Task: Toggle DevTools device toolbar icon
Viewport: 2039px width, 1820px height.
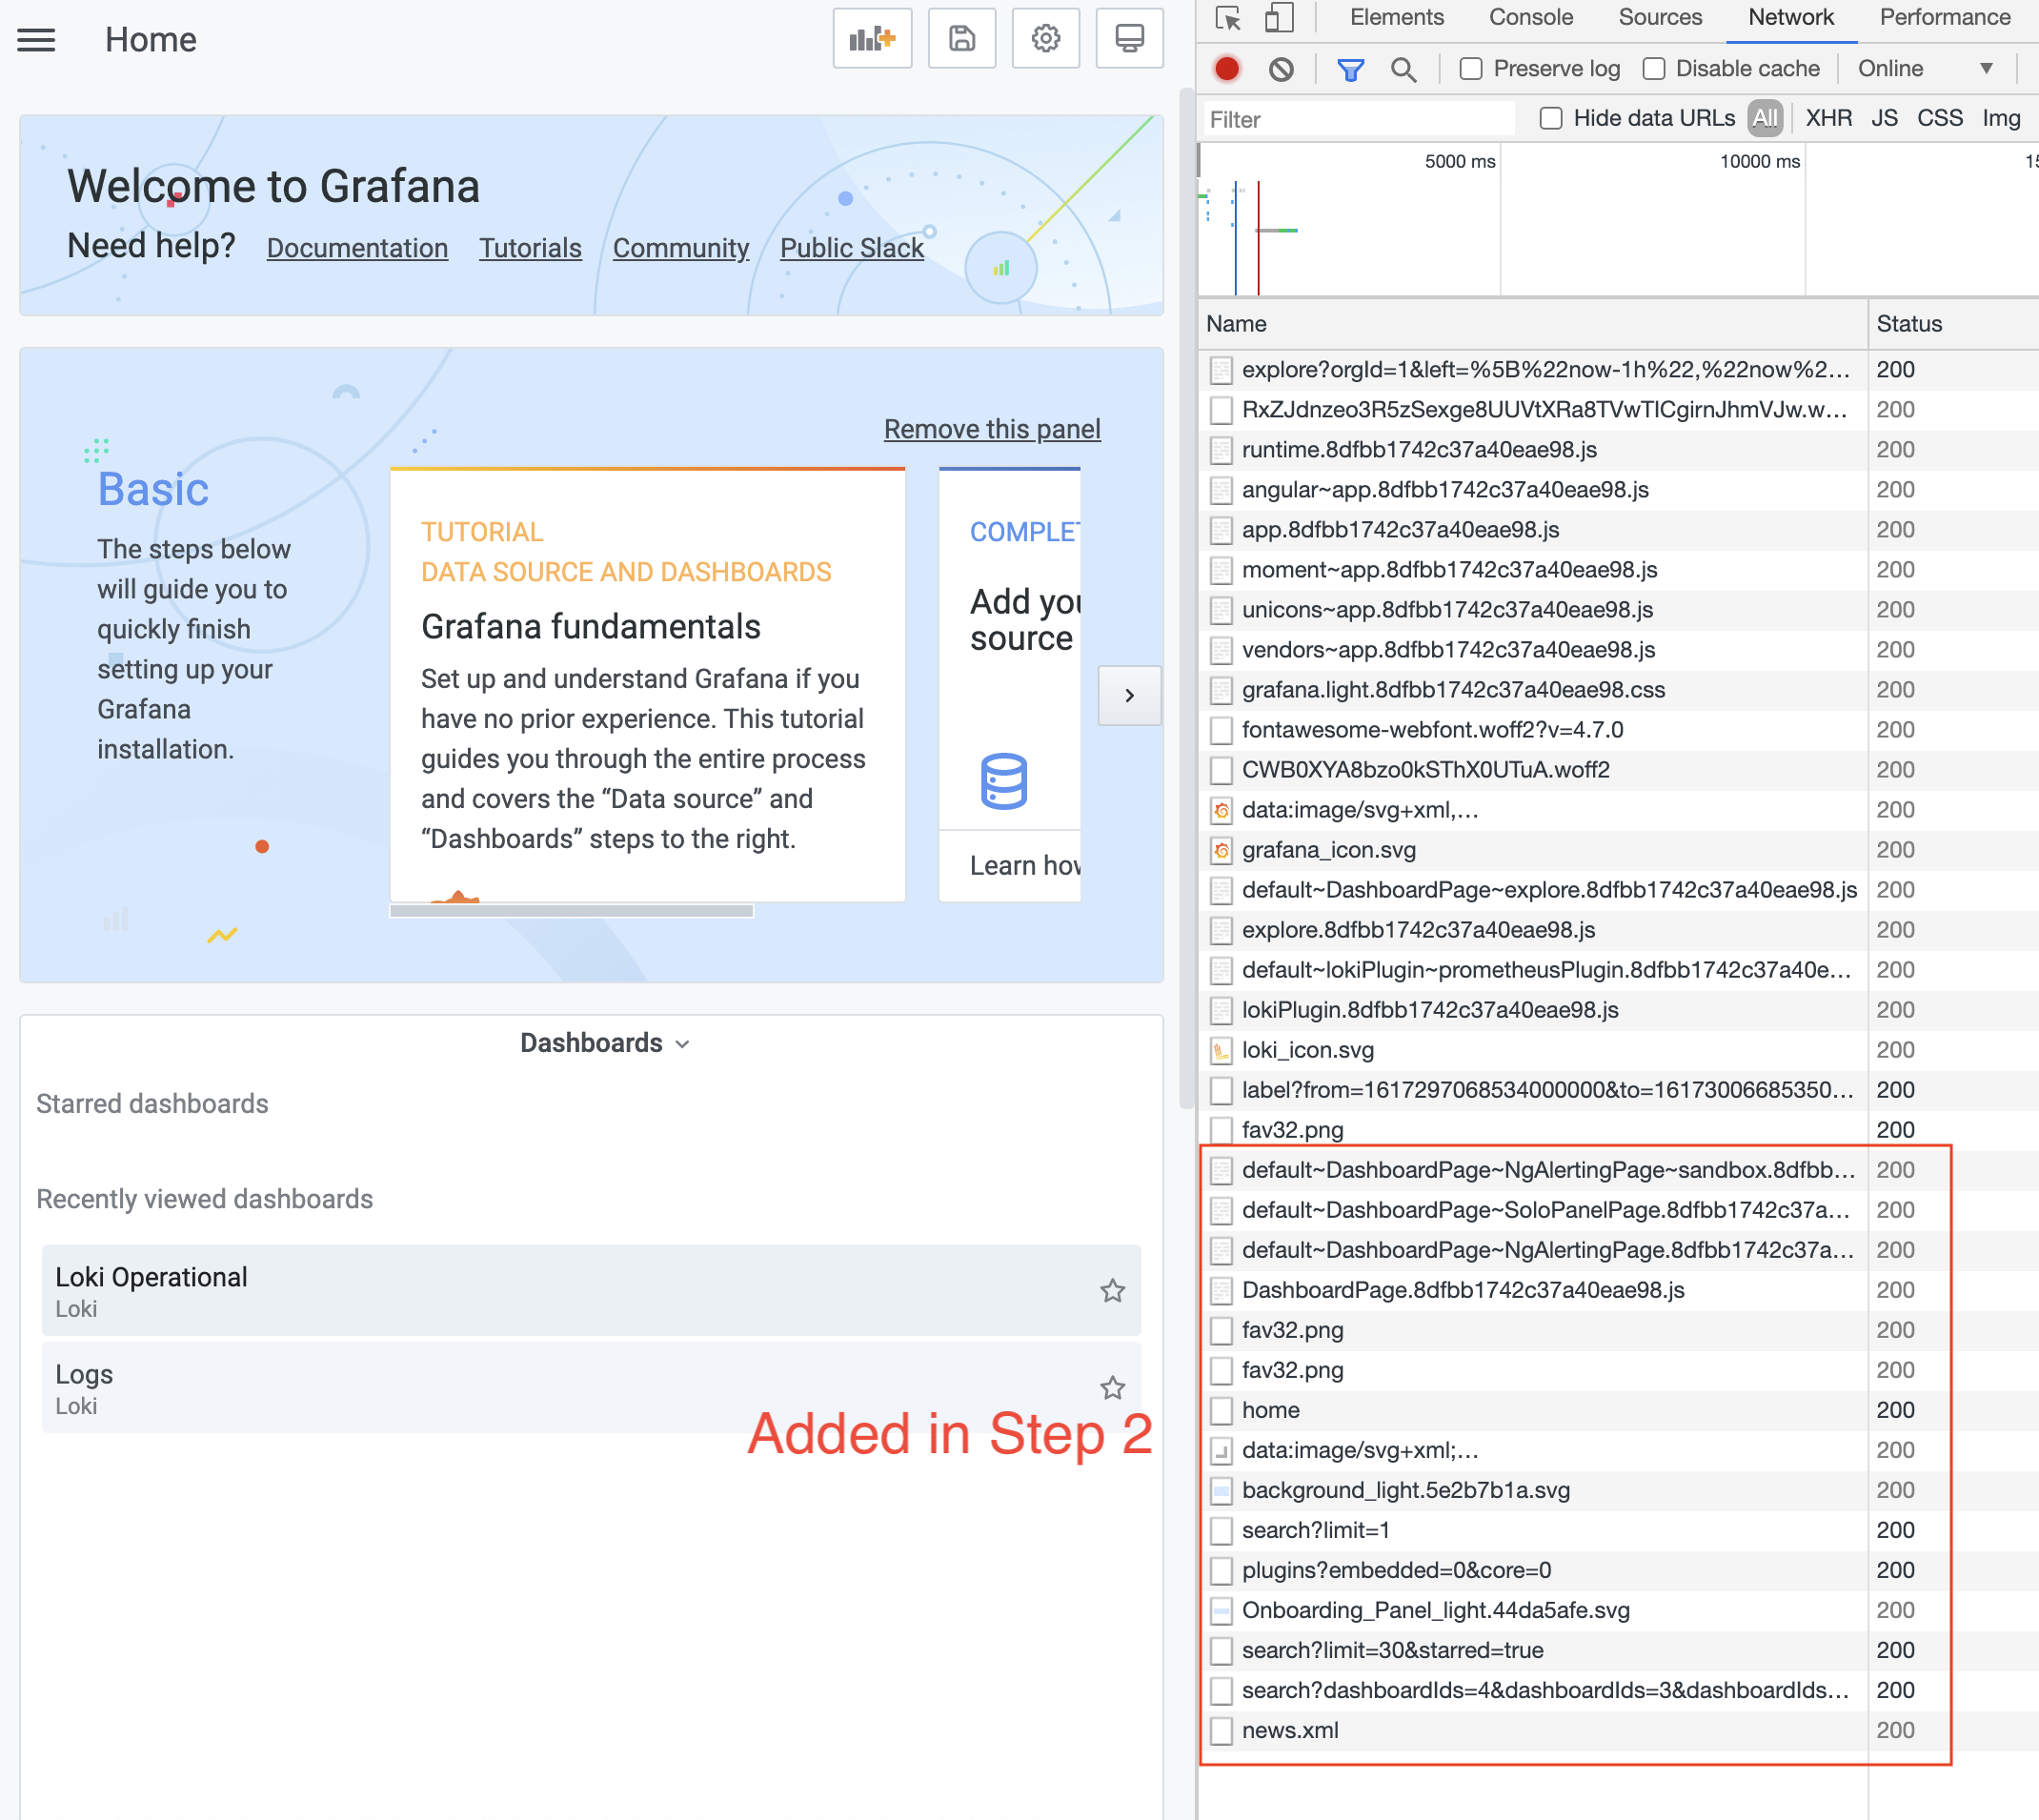Action: click(x=1279, y=18)
